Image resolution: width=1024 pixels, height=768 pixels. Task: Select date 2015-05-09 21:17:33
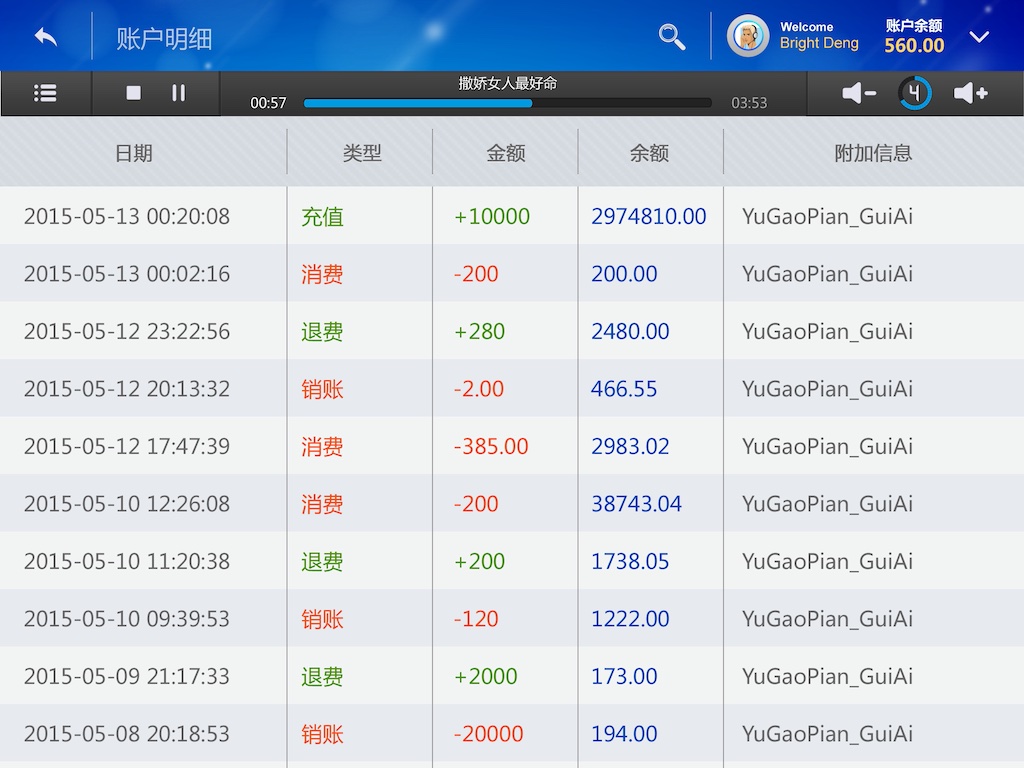tap(127, 676)
